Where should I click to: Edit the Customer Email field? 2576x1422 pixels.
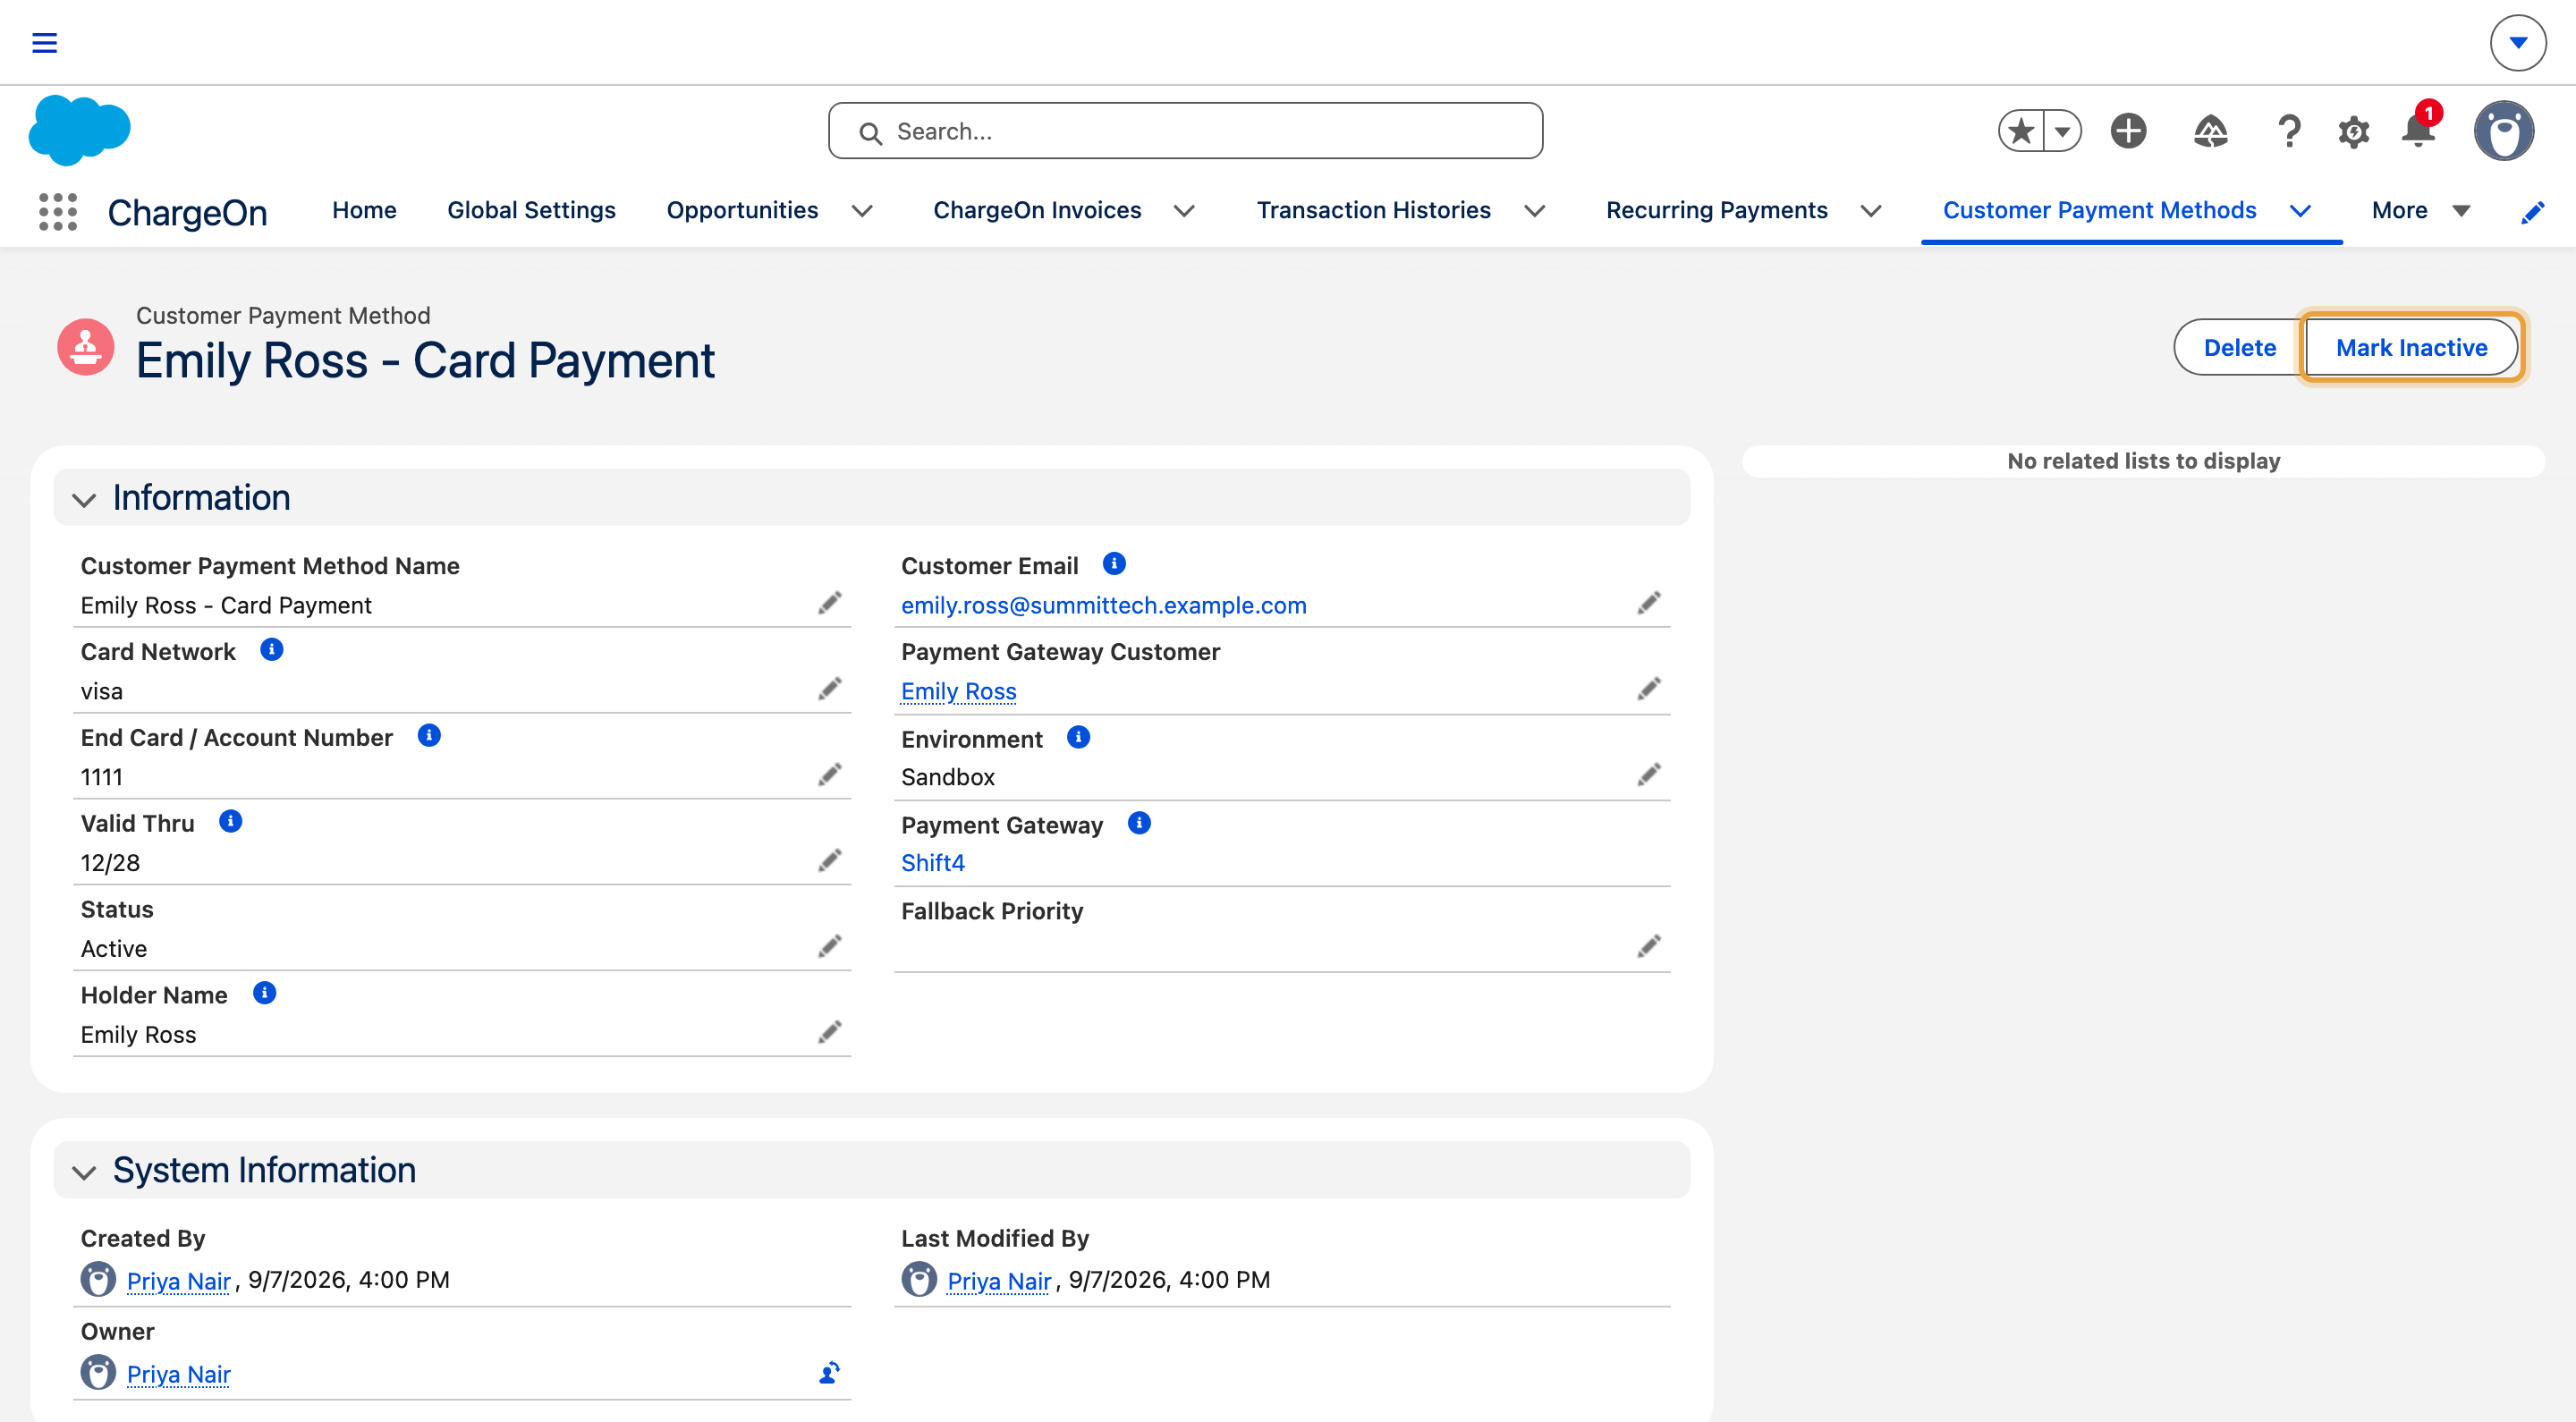click(1649, 603)
